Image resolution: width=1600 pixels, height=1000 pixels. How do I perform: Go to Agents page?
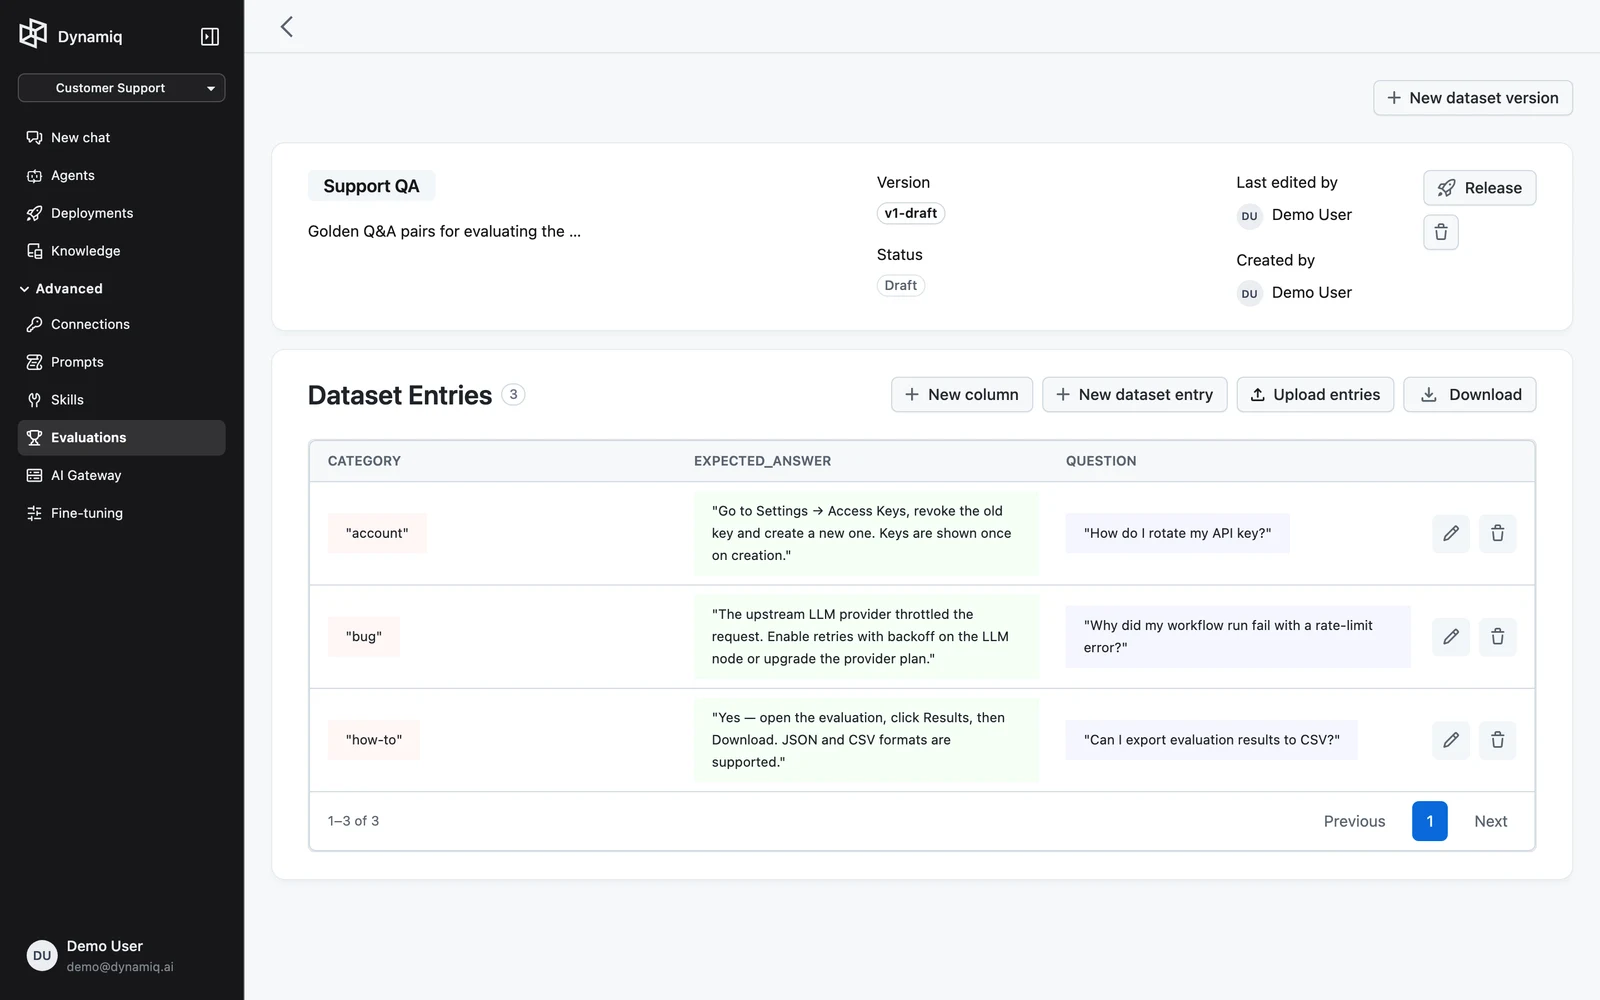coord(121,176)
